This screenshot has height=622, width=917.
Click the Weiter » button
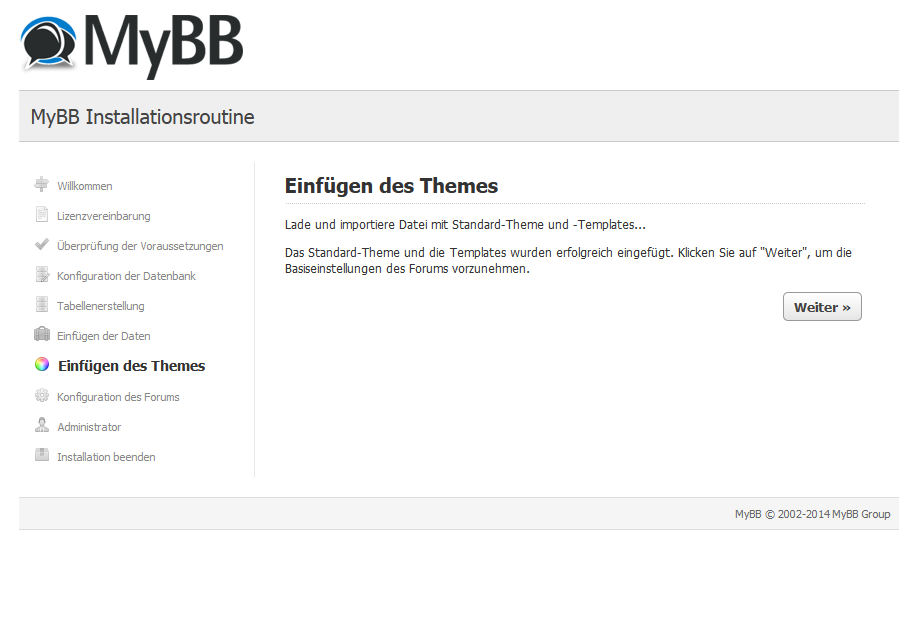point(822,307)
